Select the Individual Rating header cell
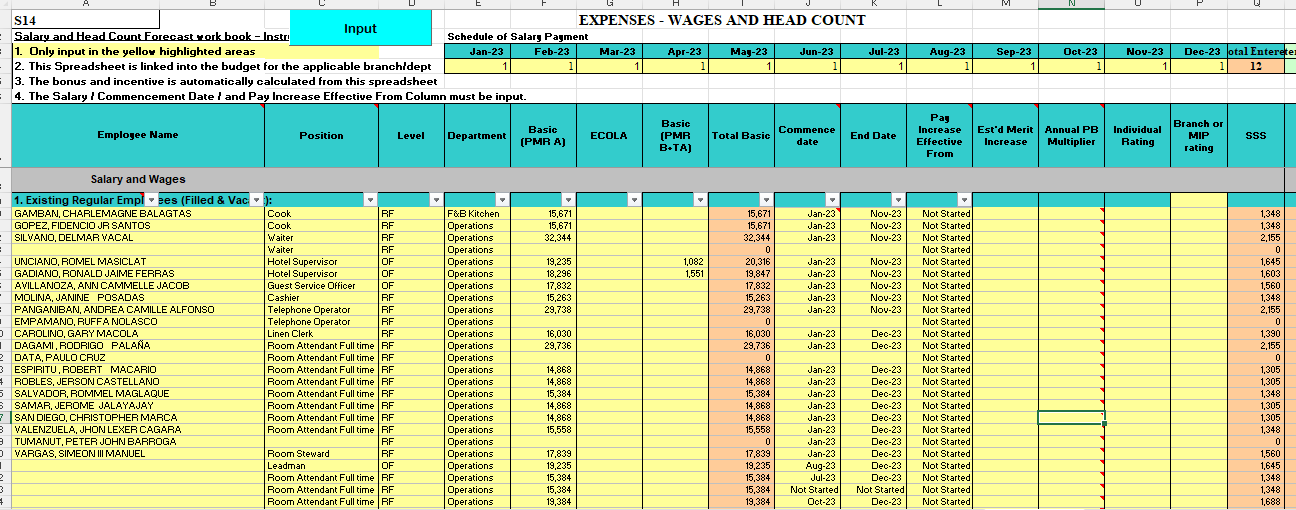This screenshot has width=1296, height=510. coord(1137,135)
